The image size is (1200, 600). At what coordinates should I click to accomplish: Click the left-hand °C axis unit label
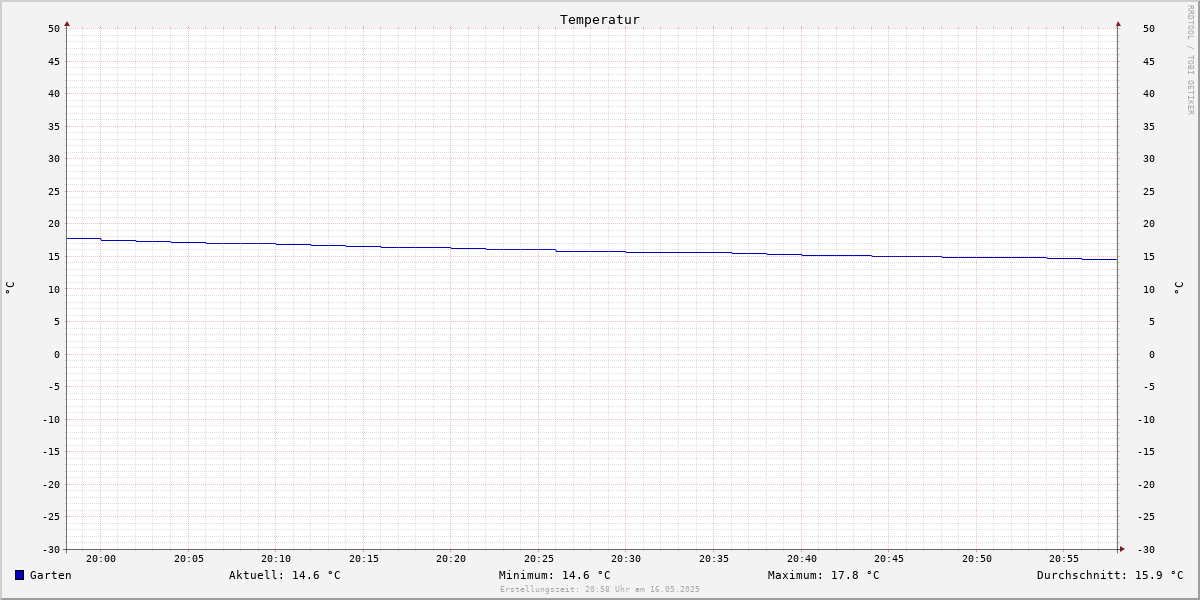(x=10, y=287)
